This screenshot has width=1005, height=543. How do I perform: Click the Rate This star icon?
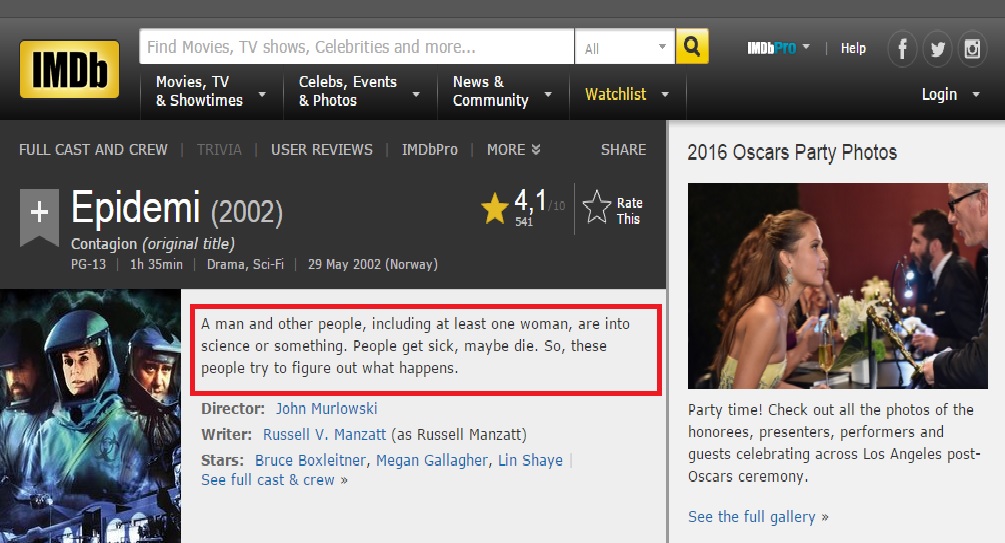[x=597, y=207]
